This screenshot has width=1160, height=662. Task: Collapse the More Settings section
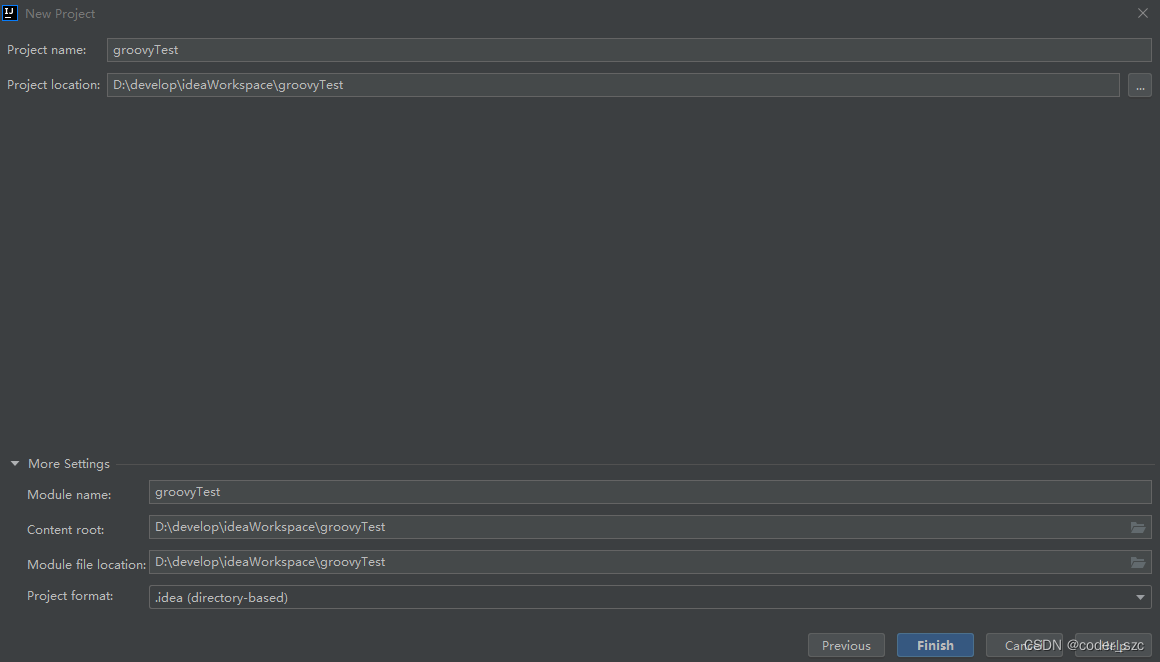(15, 464)
